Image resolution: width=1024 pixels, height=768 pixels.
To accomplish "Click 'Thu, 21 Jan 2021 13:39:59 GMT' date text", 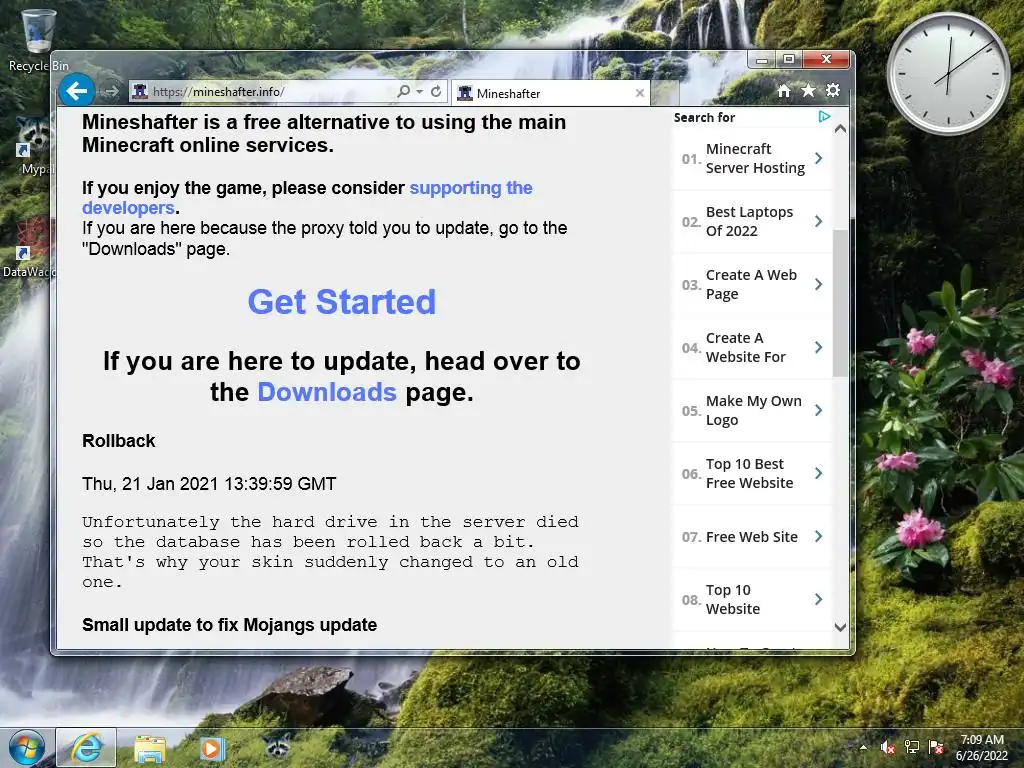I will coord(209,484).
